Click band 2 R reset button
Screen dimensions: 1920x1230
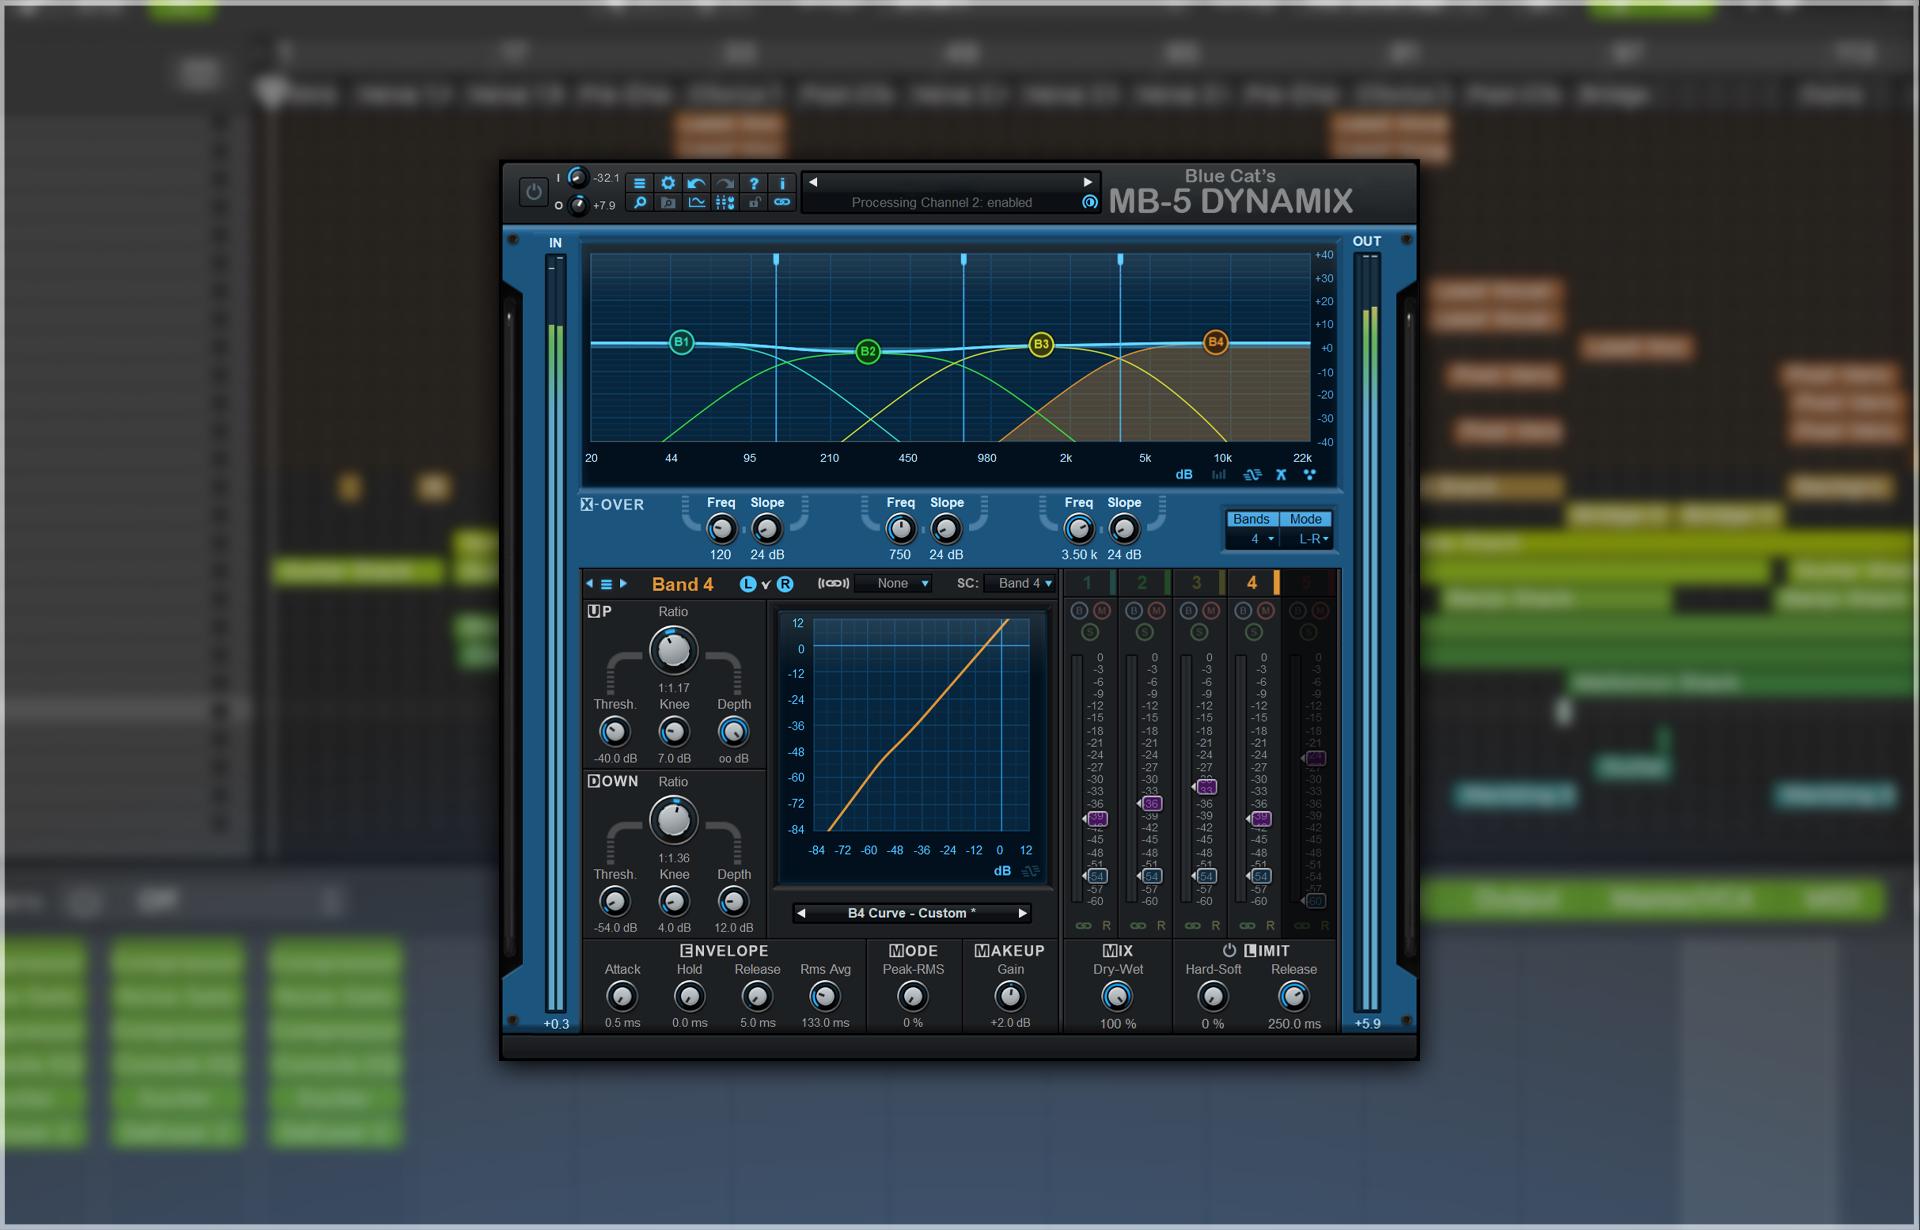[1161, 926]
